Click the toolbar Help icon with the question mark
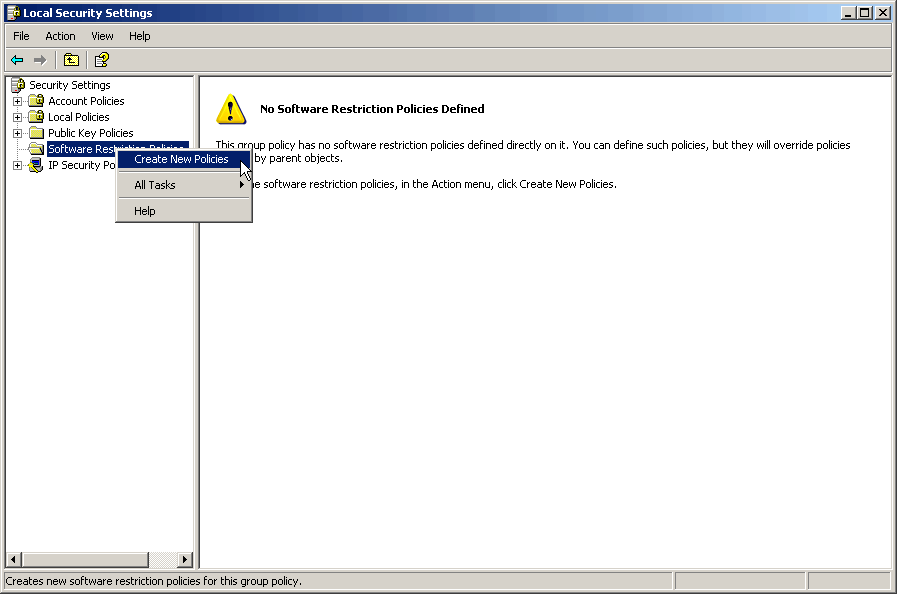 pos(102,60)
